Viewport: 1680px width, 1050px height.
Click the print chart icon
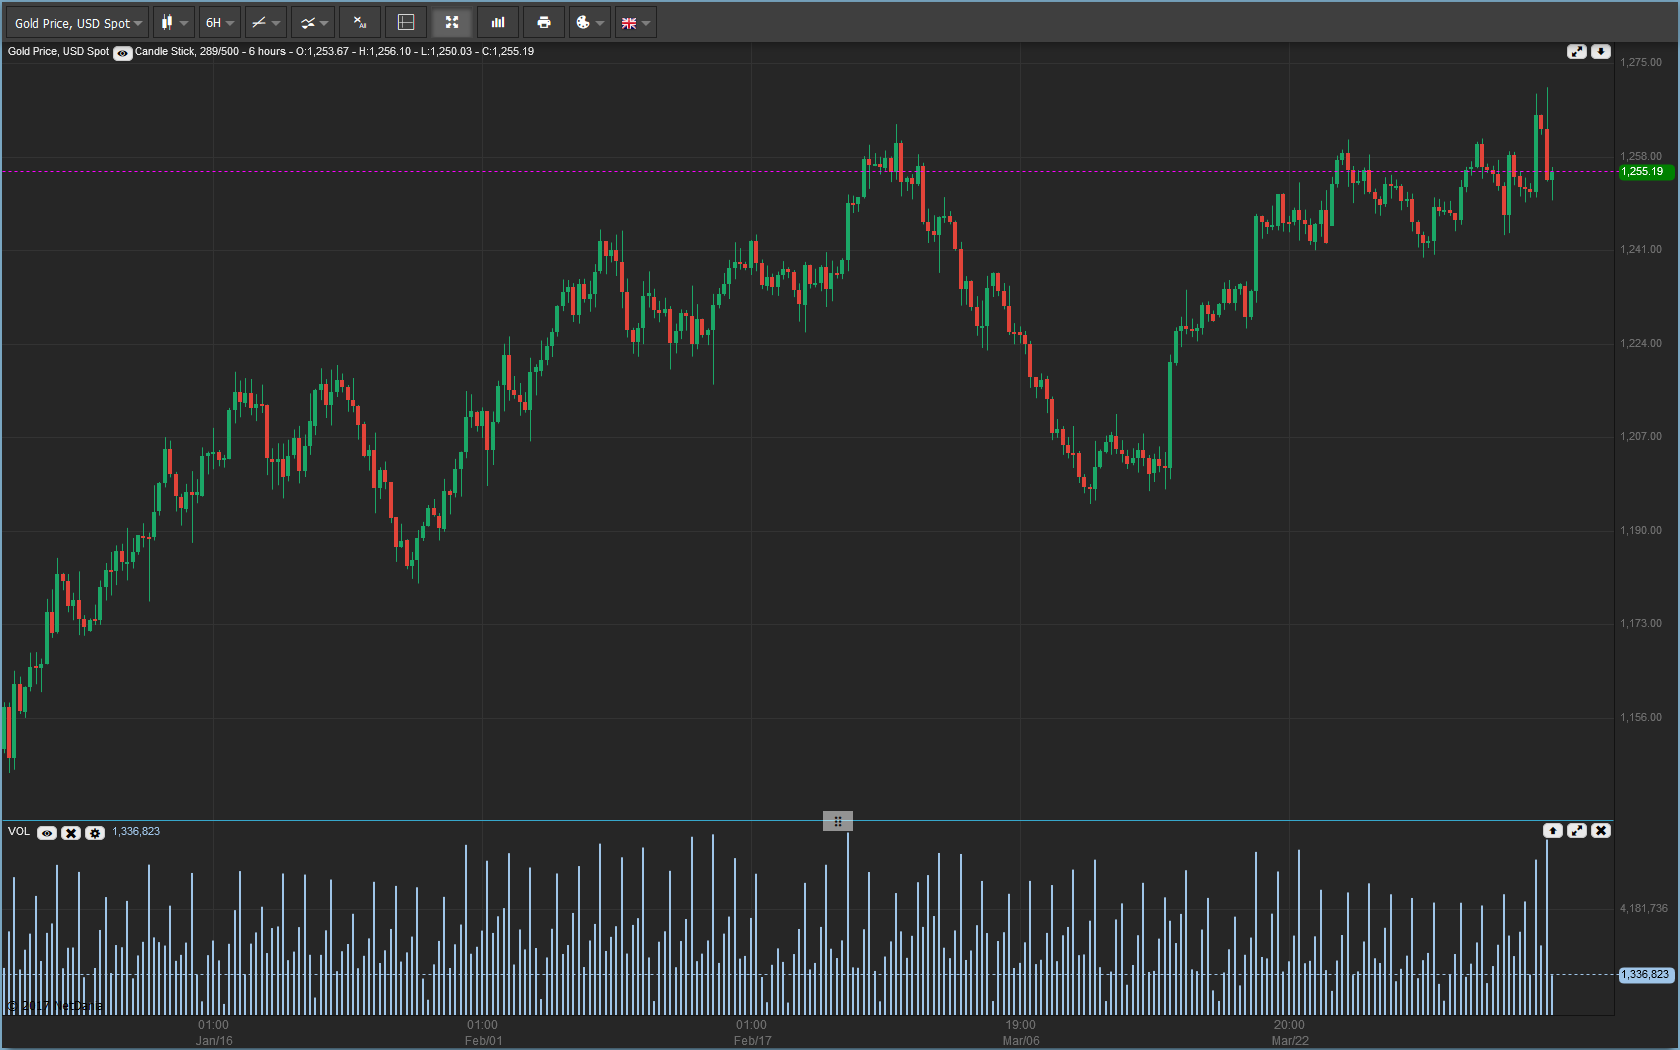click(x=544, y=22)
